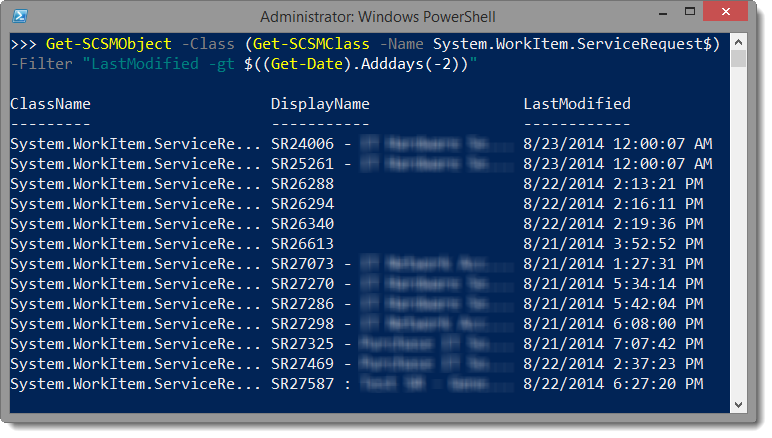Click the DisplayName column header

(320, 104)
